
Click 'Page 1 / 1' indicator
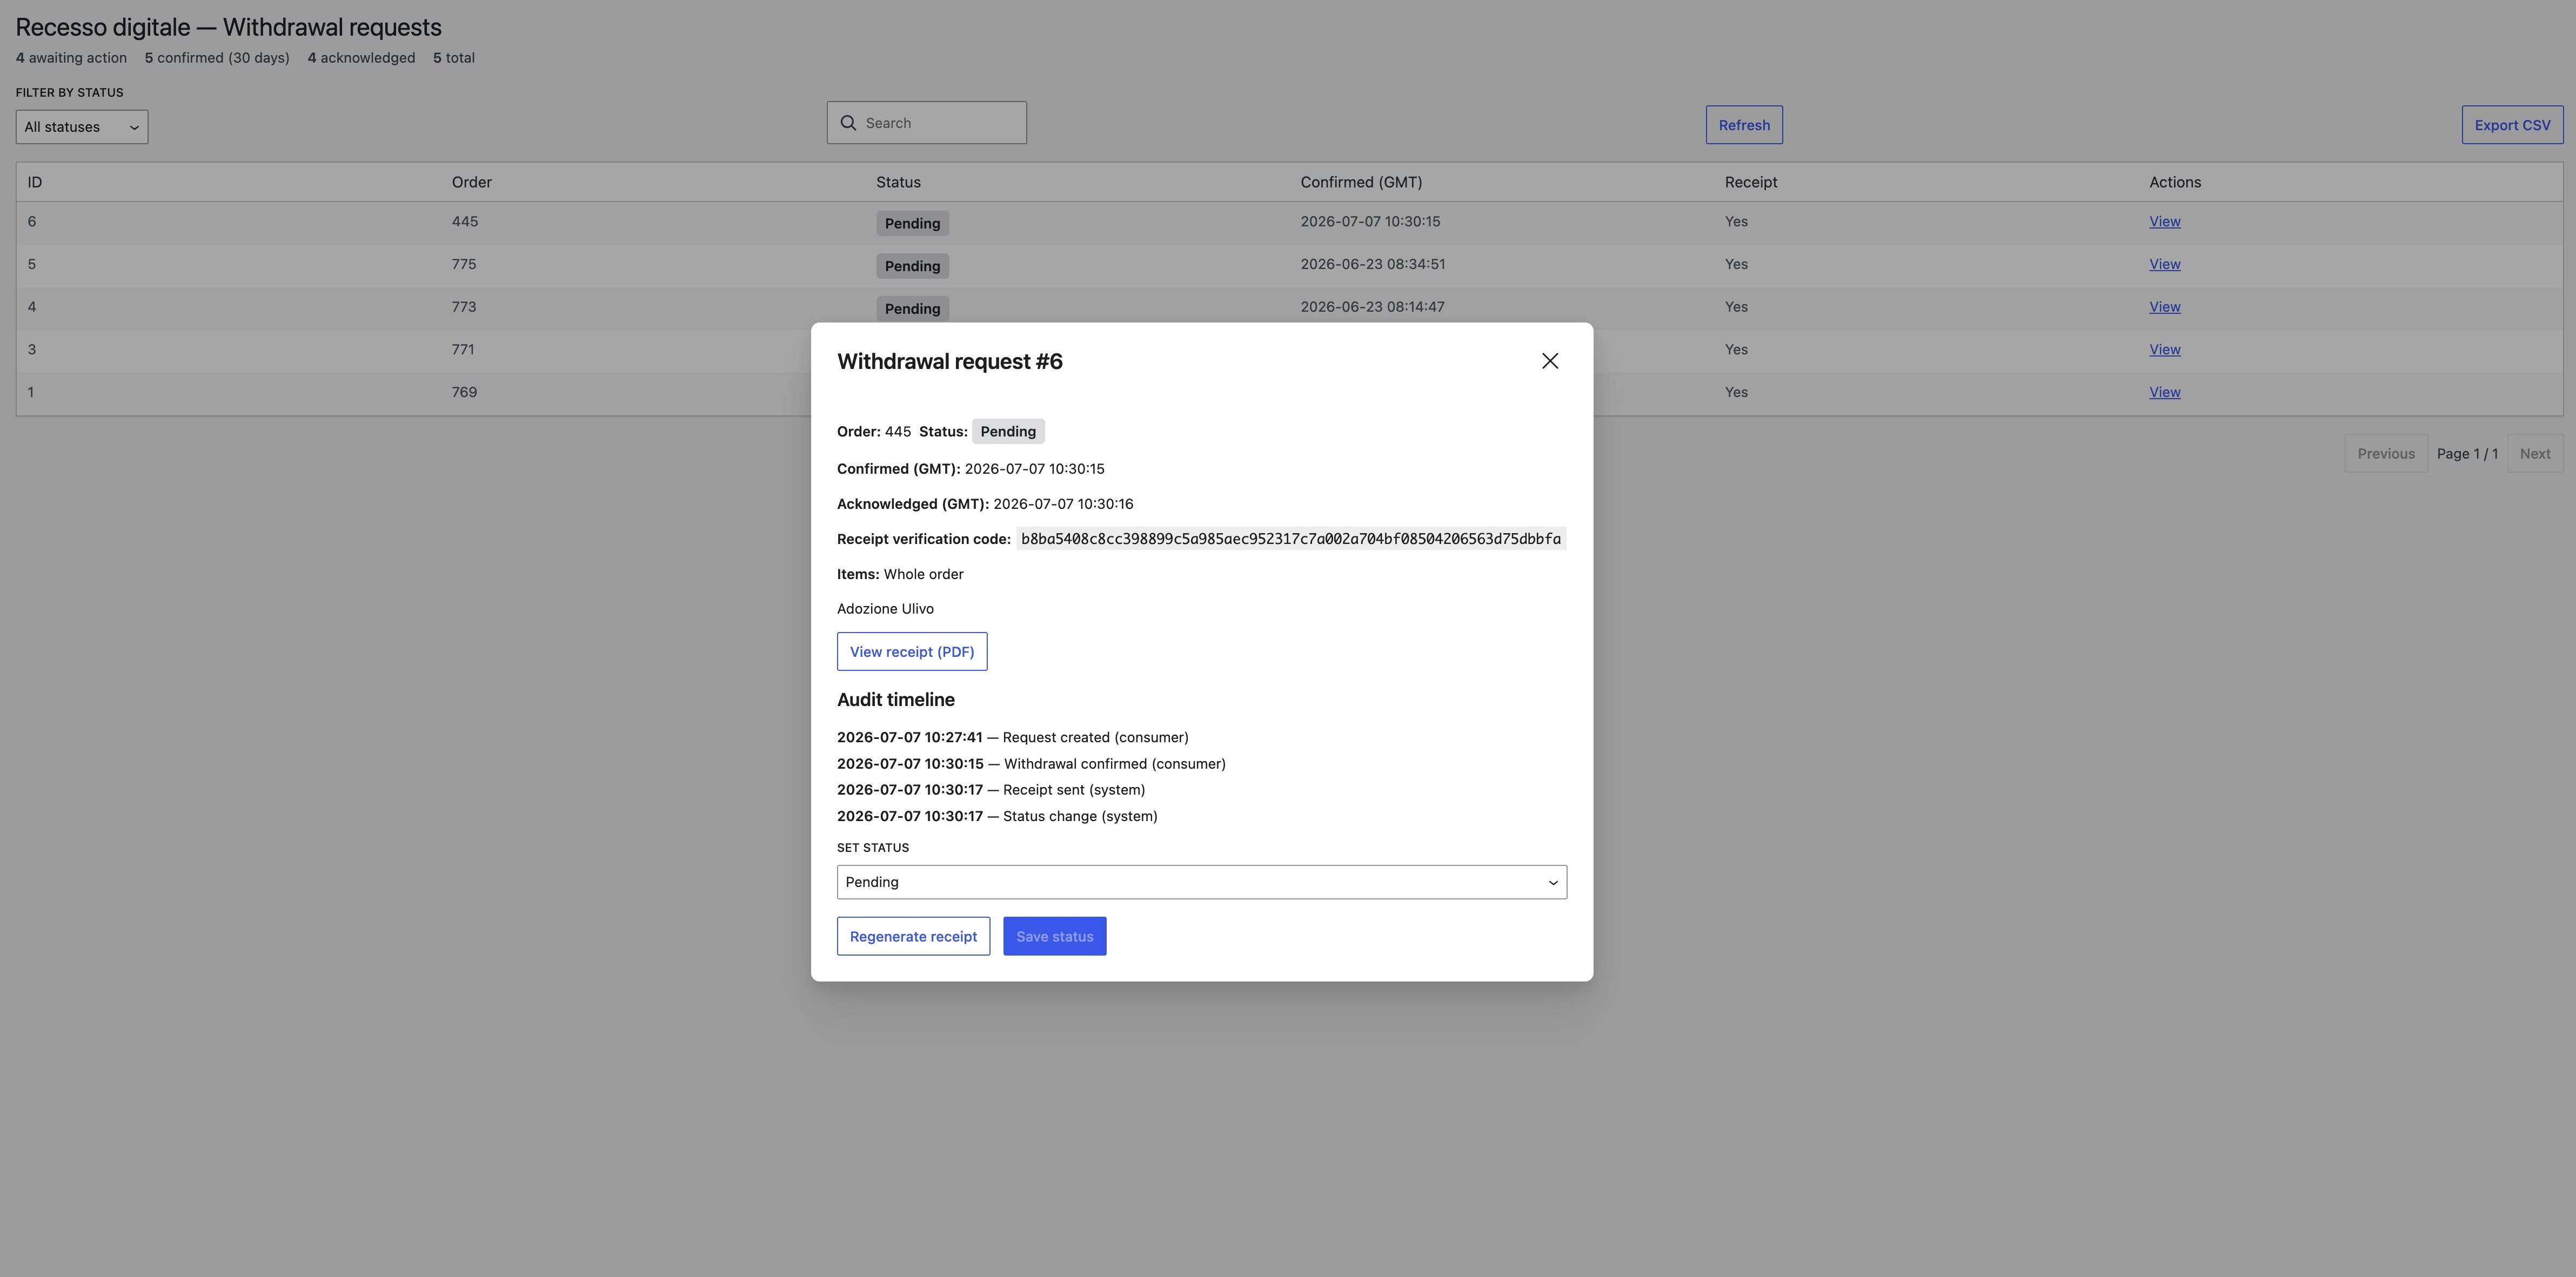2467,454
